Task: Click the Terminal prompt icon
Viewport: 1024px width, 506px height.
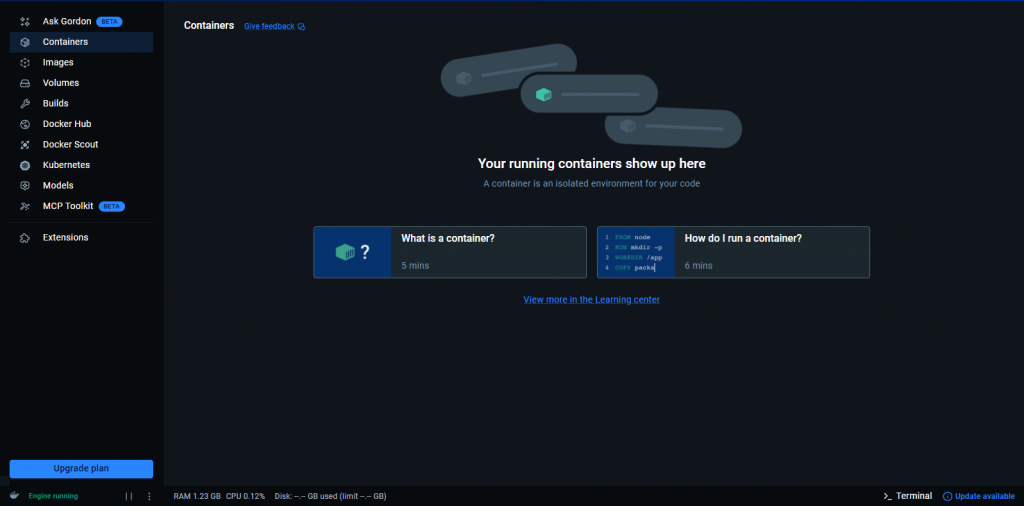Action: [887, 496]
